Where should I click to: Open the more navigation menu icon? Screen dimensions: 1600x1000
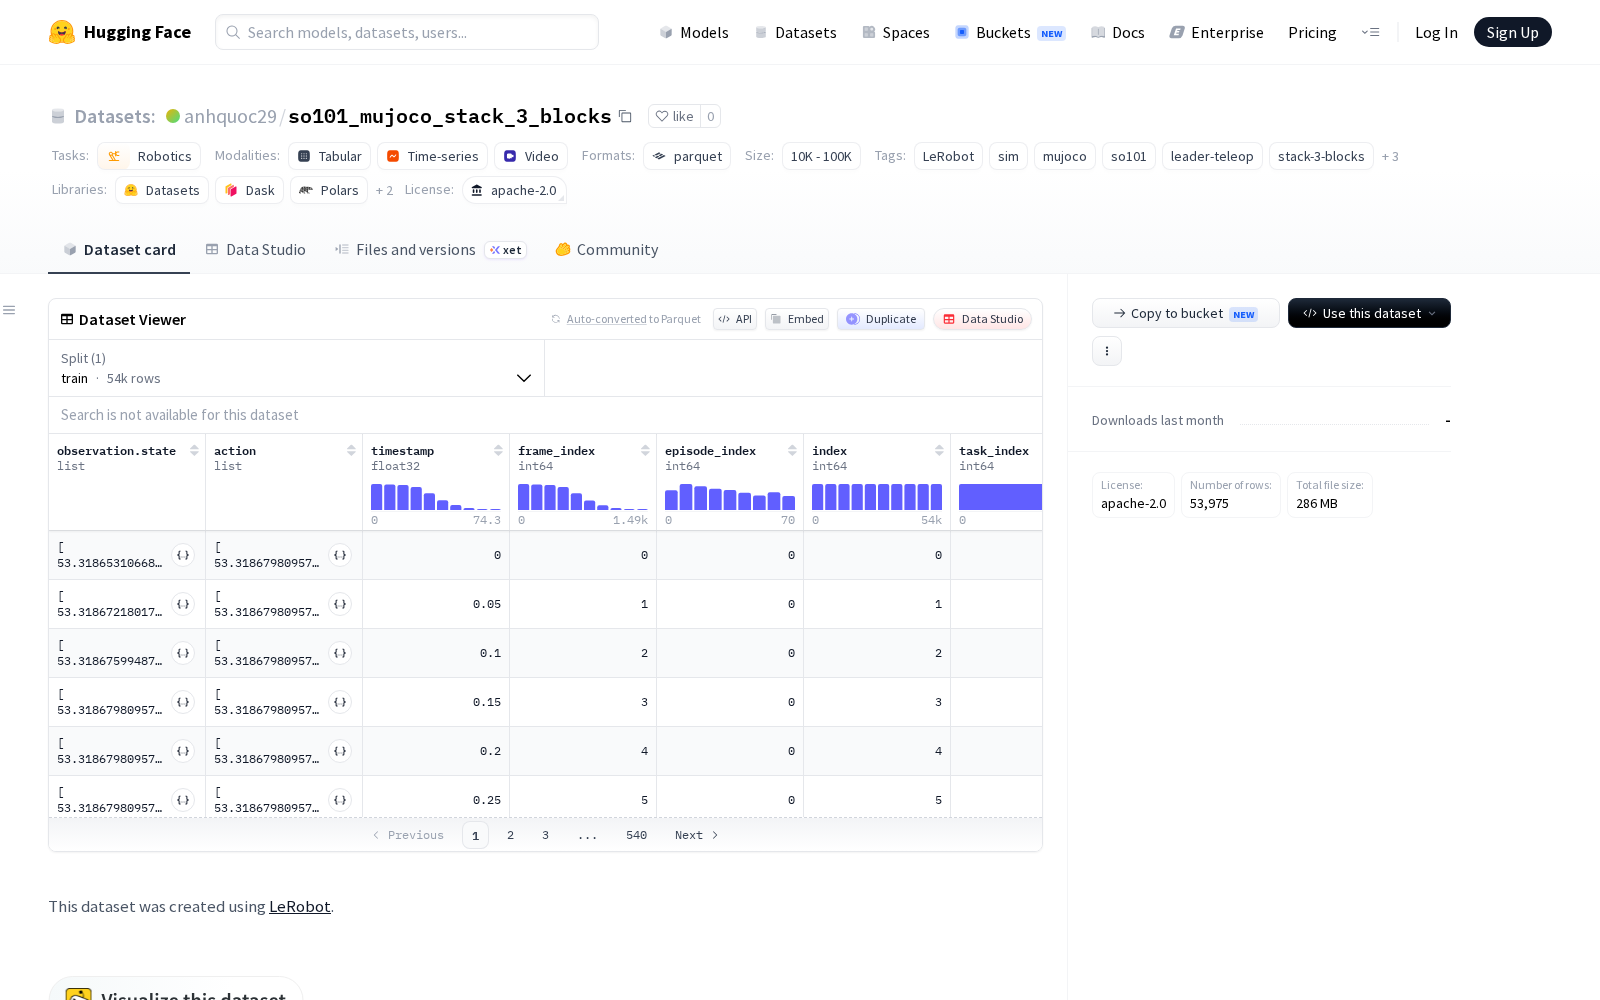(x=1370, y=32)
